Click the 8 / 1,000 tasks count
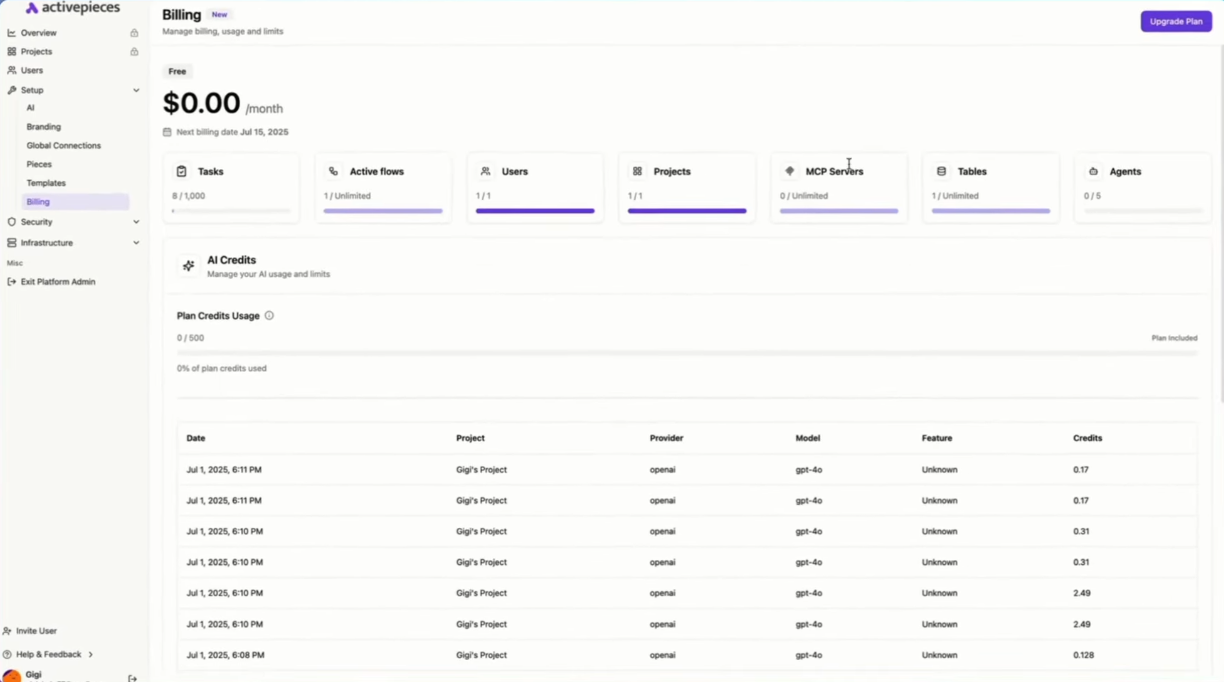The image size is (1224, 682). point(188,196)
